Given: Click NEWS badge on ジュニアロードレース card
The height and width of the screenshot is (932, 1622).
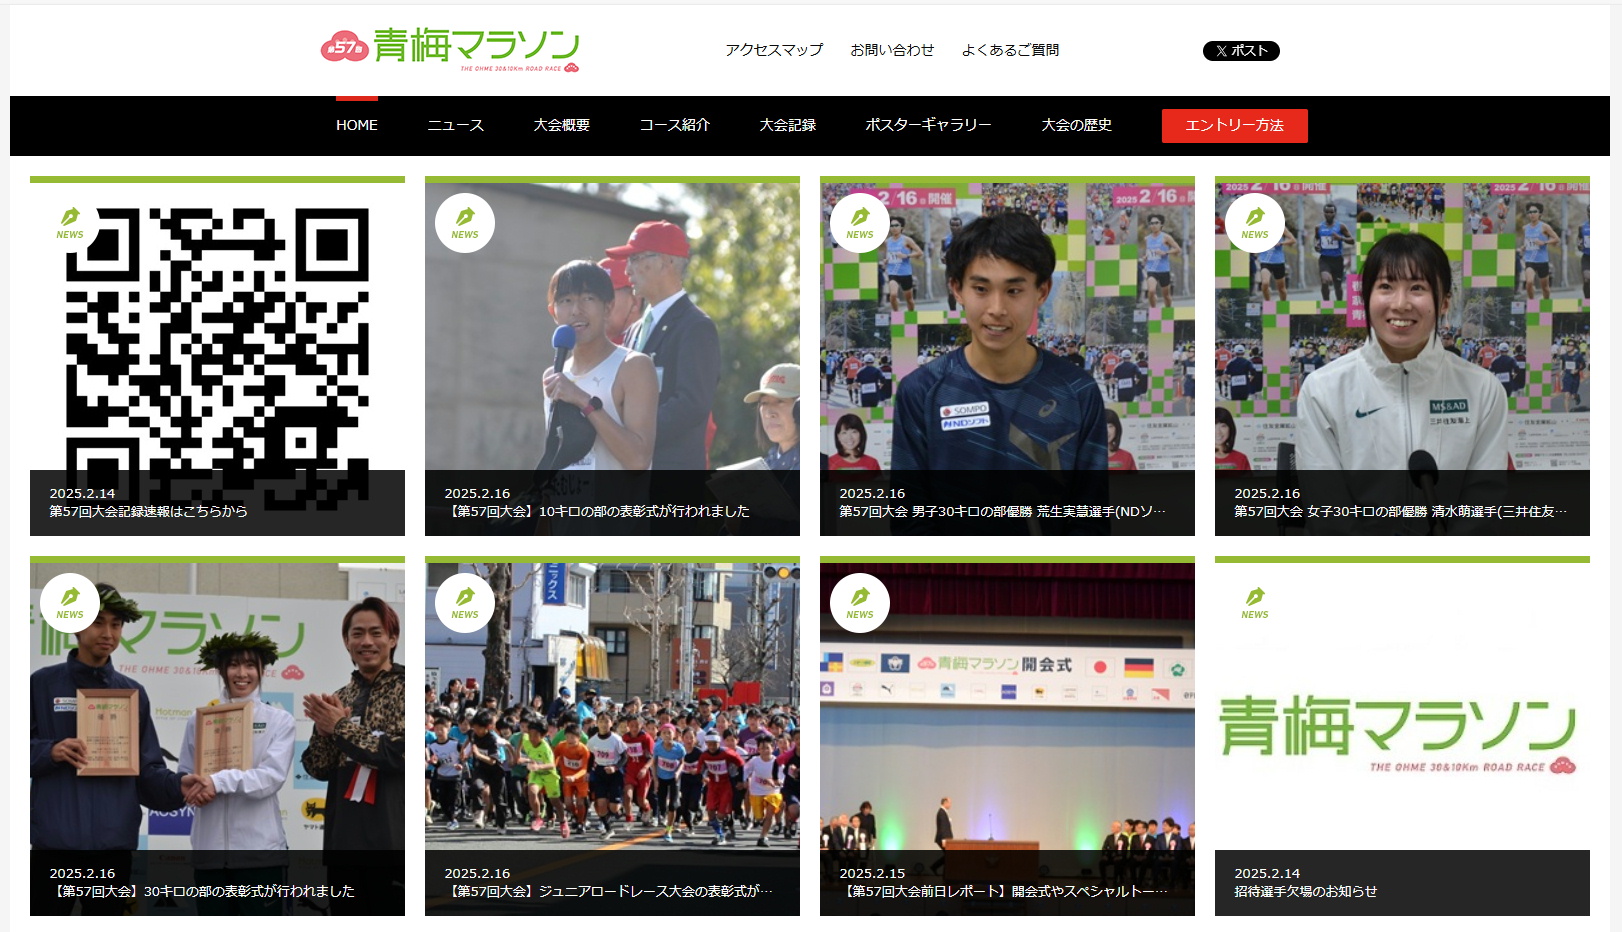Looking at the screenshot, I should (x=465, y=603).
